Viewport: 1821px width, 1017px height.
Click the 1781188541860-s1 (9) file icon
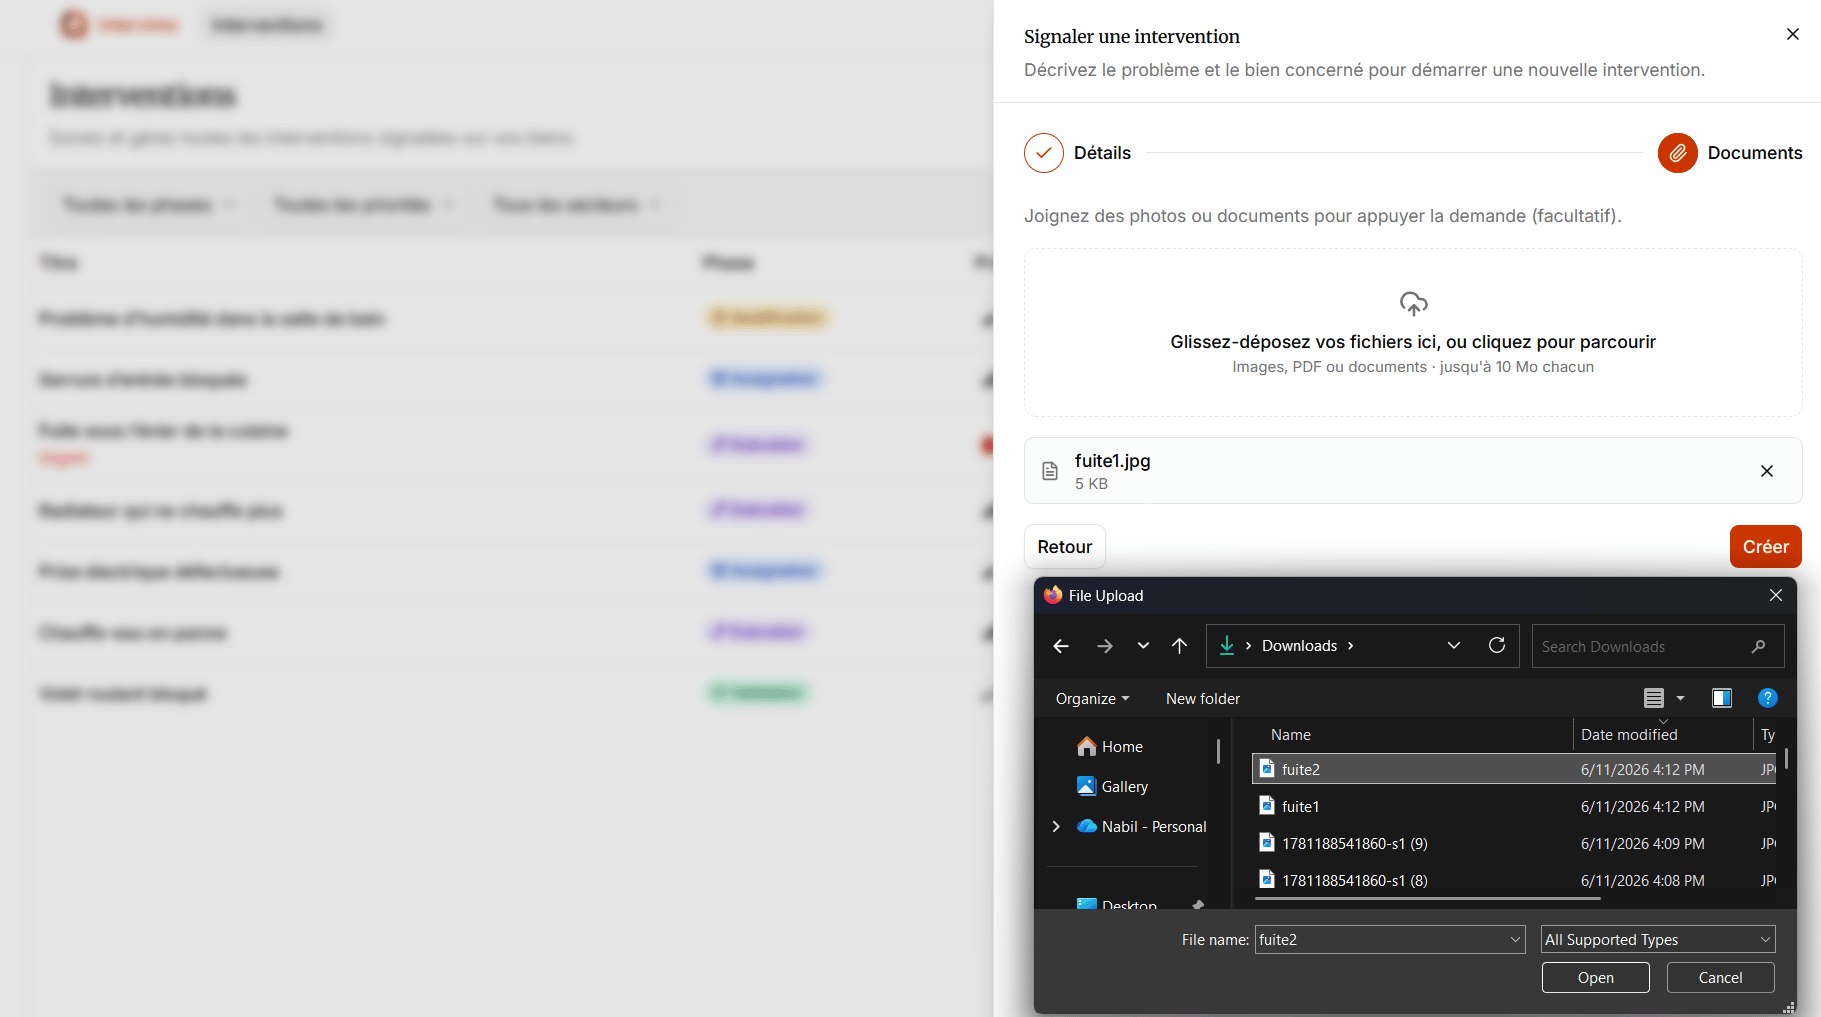1266,842
